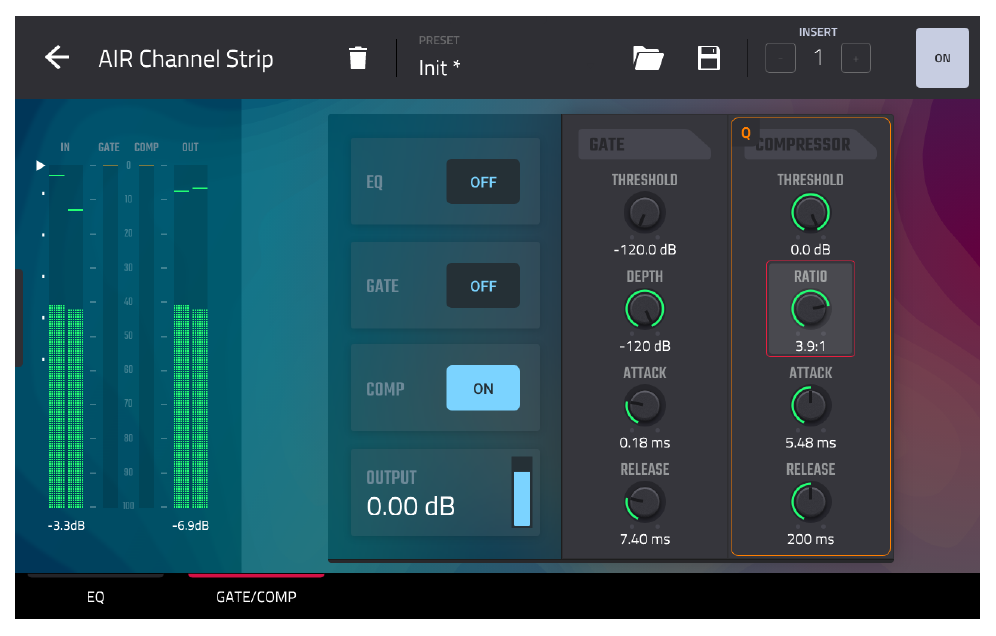This screenshot has height=636, width=996.
Task: Click the insert plus stepper
Action: (x=855, y=58)
